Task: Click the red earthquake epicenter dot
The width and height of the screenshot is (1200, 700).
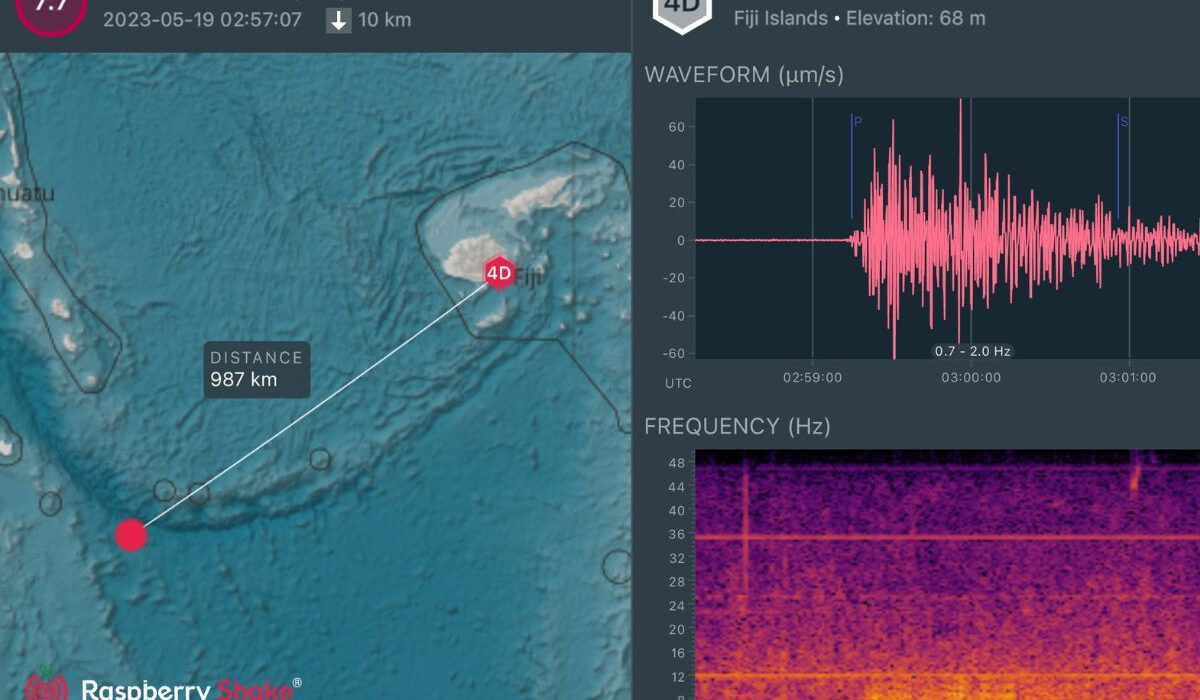Action: 131,535
